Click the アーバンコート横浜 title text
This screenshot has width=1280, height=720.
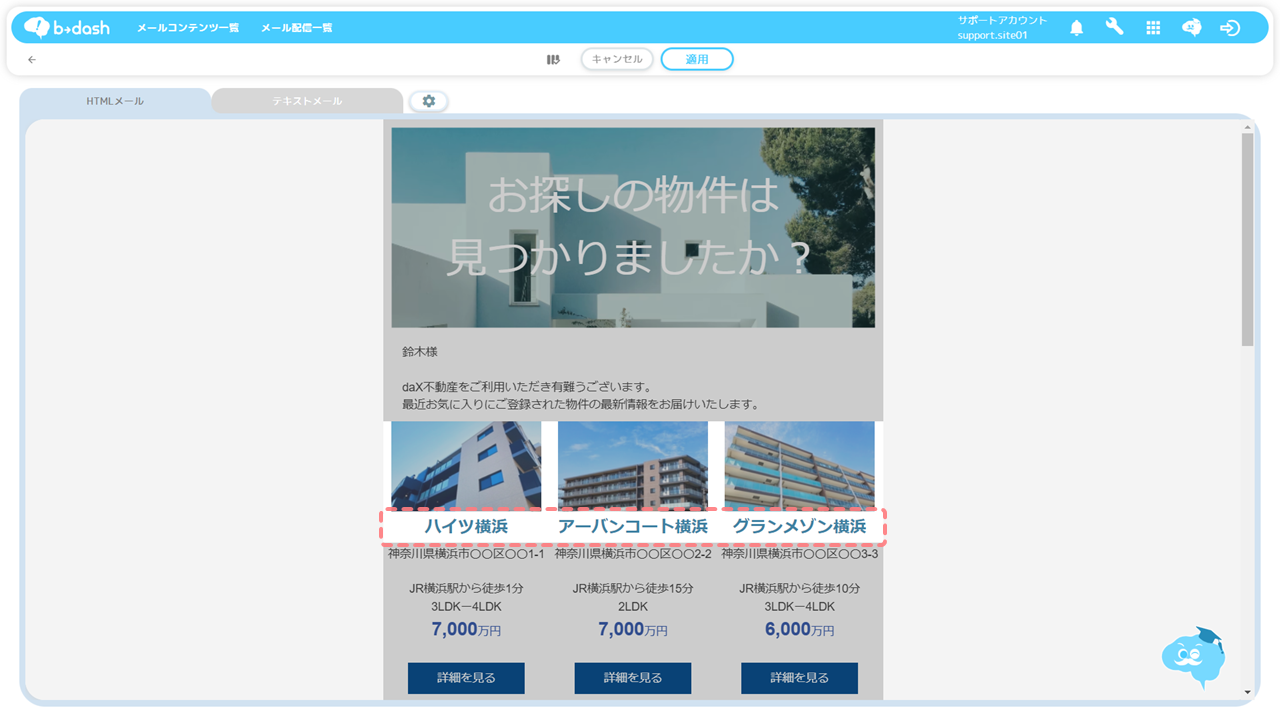coord(633,526)
